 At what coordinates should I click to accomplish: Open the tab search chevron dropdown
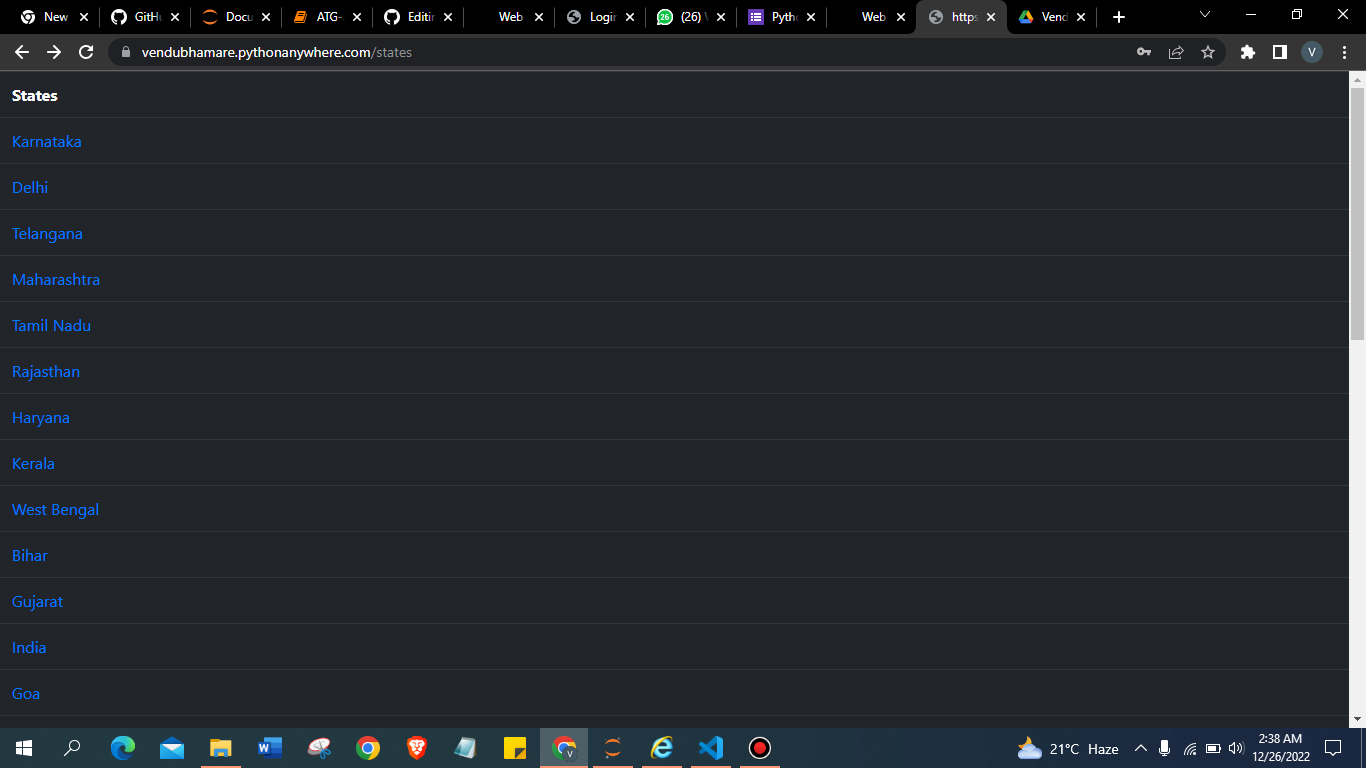point(1205,15)
